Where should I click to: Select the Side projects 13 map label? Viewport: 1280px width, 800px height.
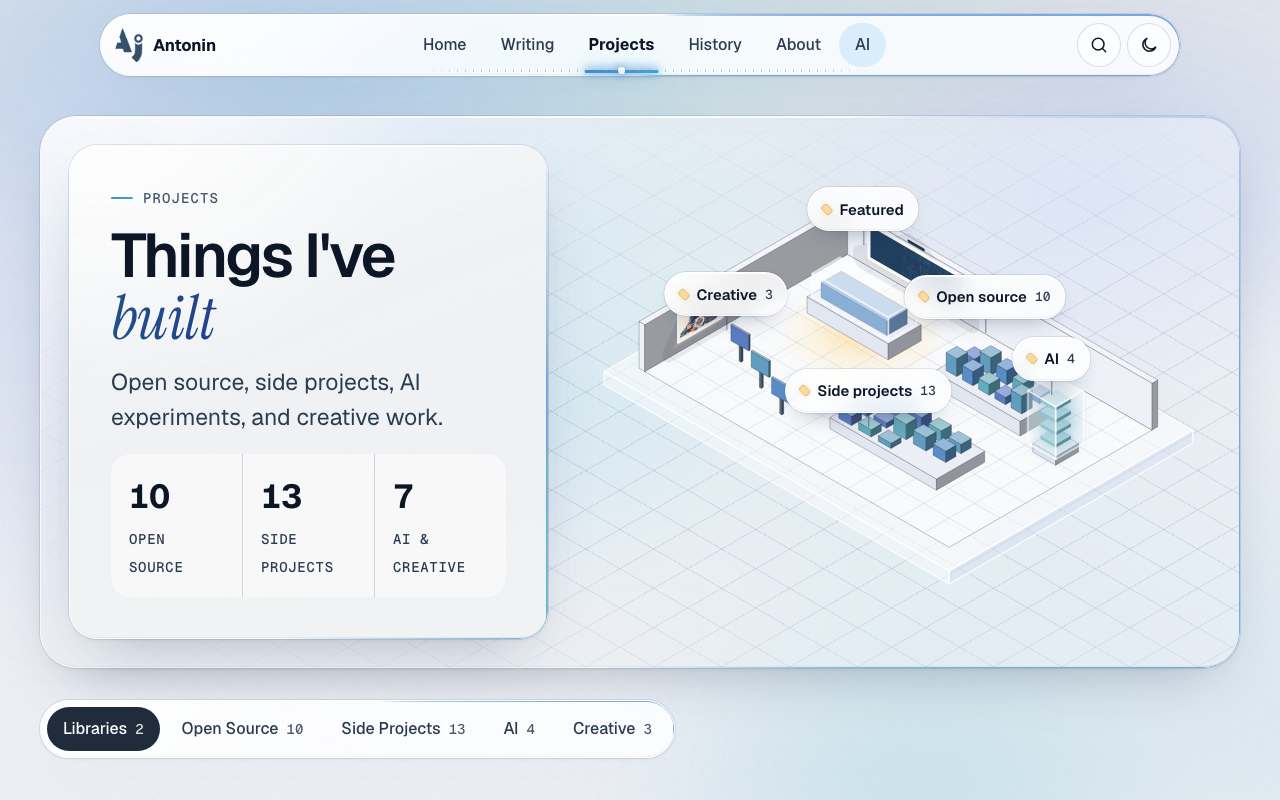click(x=867, y=391)
